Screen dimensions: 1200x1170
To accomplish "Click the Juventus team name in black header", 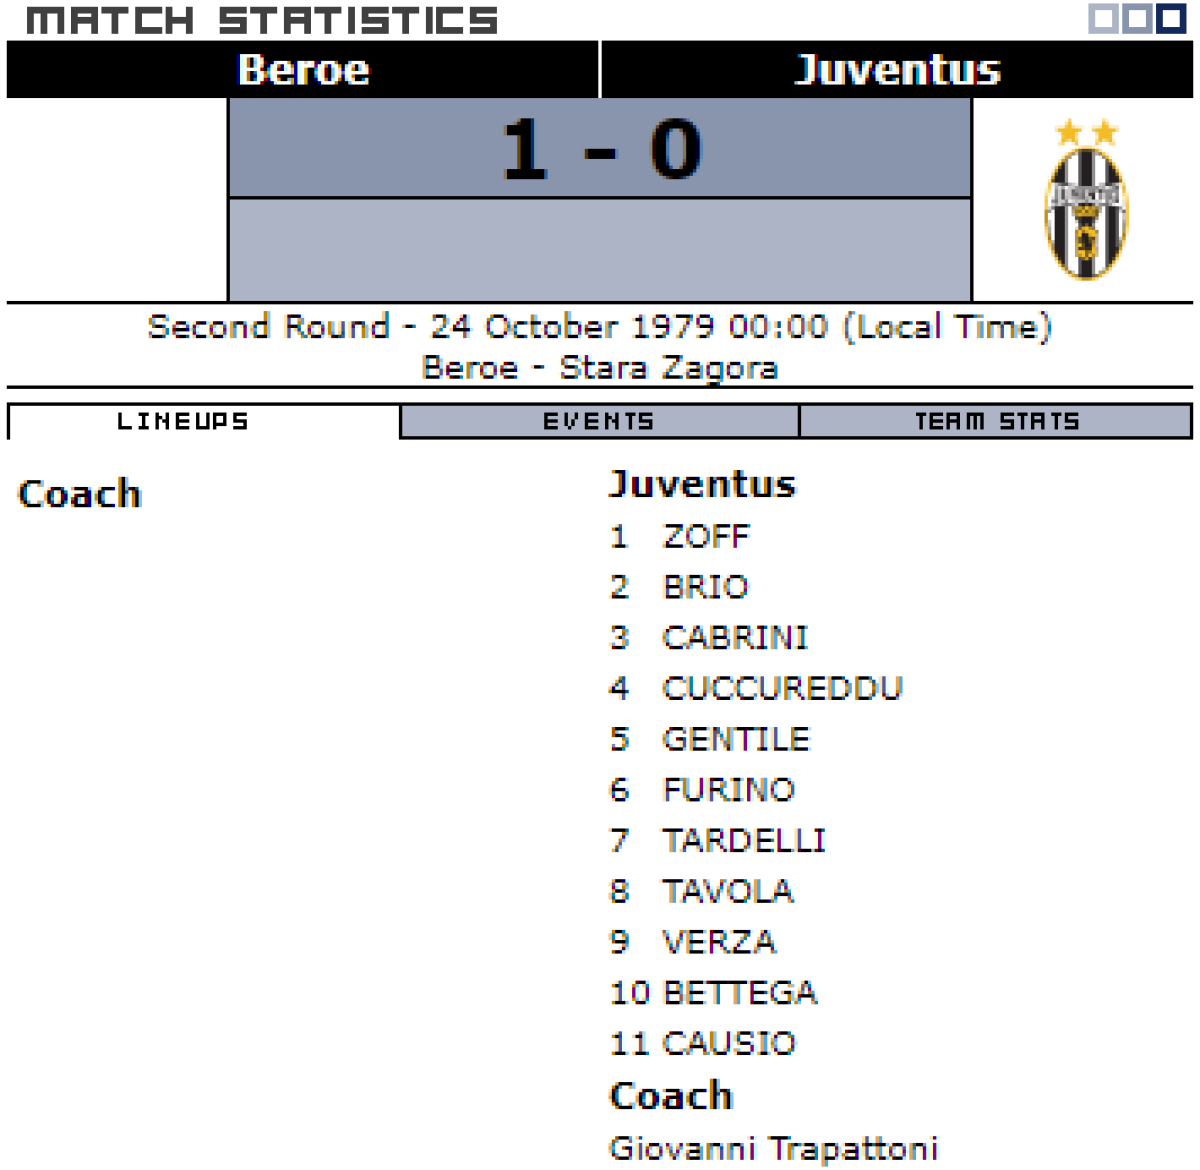I will (897, 70).
